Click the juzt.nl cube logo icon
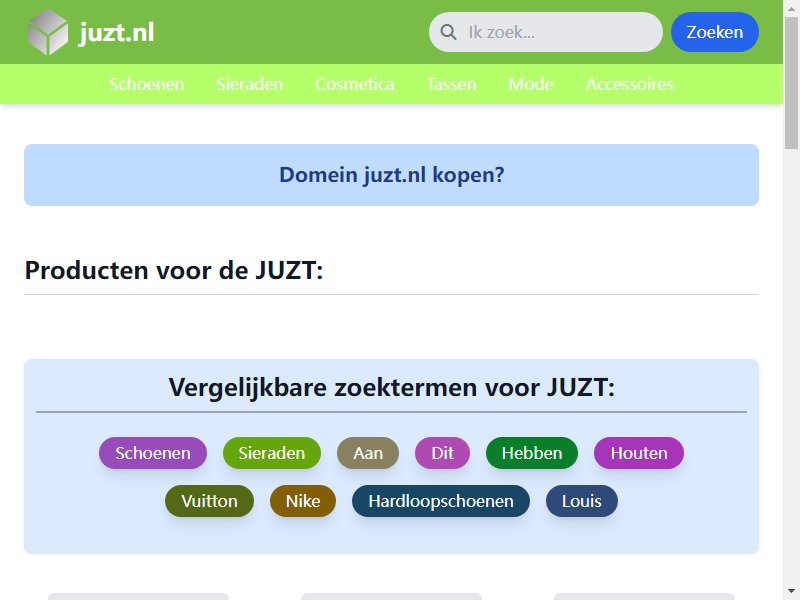The height and width of the screenshot is (600, 800). 47,32
